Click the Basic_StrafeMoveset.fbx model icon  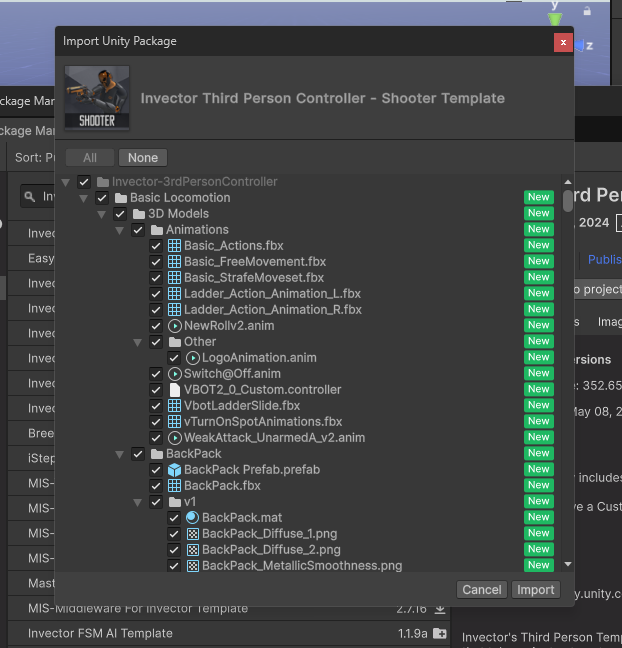tap(174, 278)
